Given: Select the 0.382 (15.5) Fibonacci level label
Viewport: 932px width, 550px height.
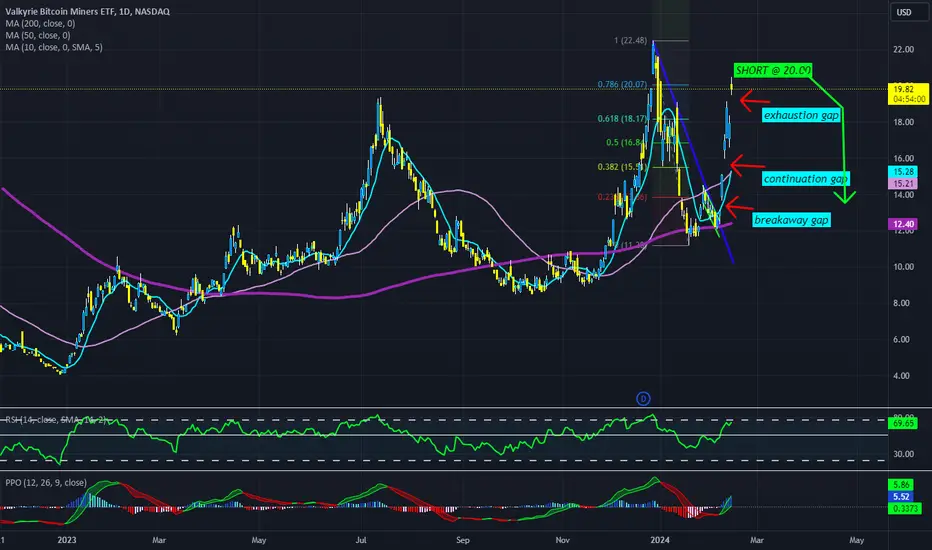Looking at the screenshot, I should click(622, 167).
